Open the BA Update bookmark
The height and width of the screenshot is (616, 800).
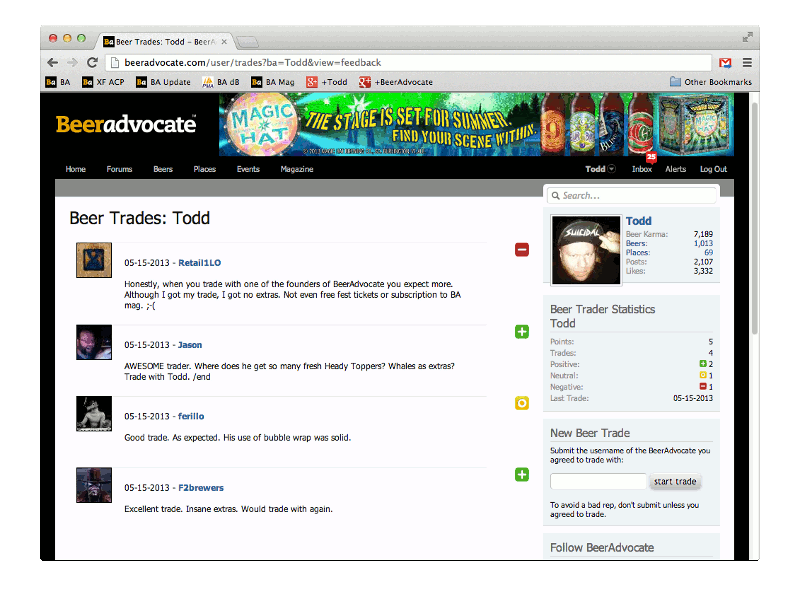163,82
